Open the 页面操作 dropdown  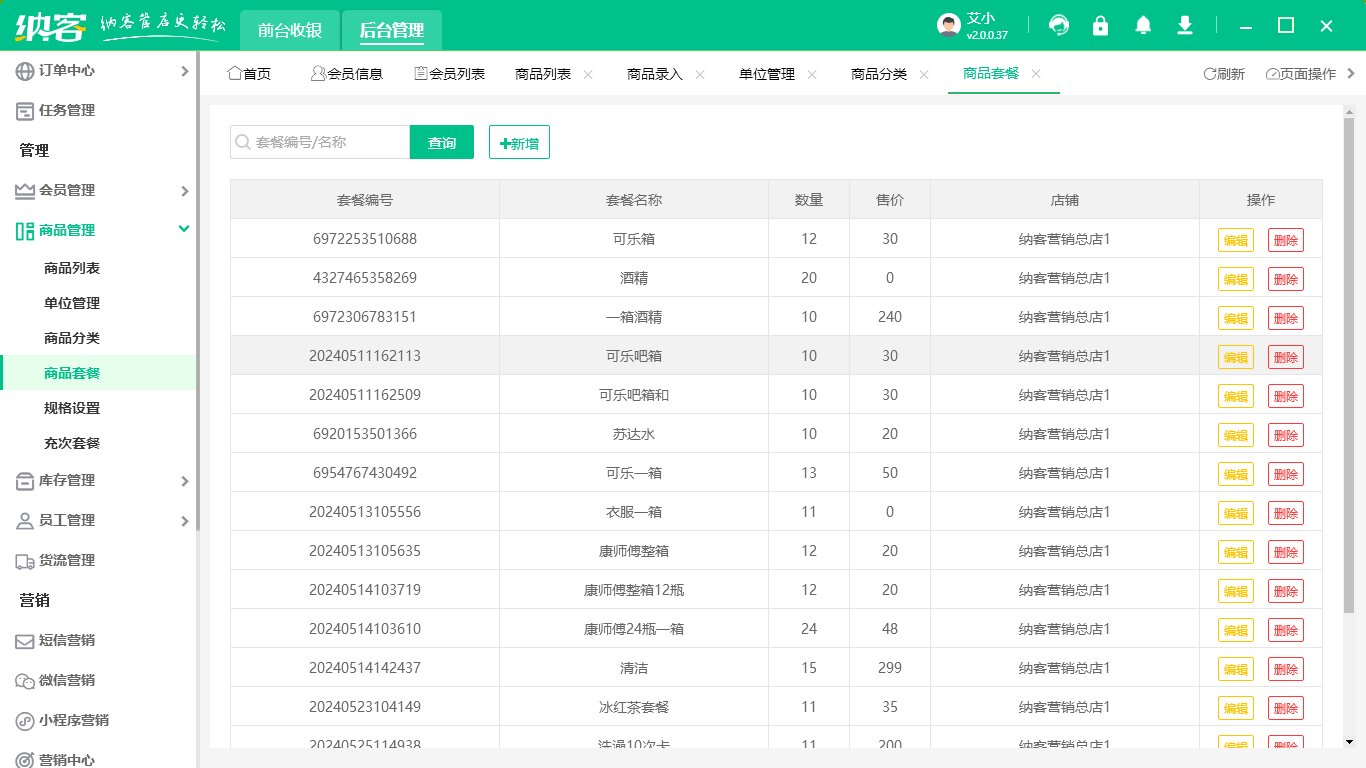[1300, 74]
